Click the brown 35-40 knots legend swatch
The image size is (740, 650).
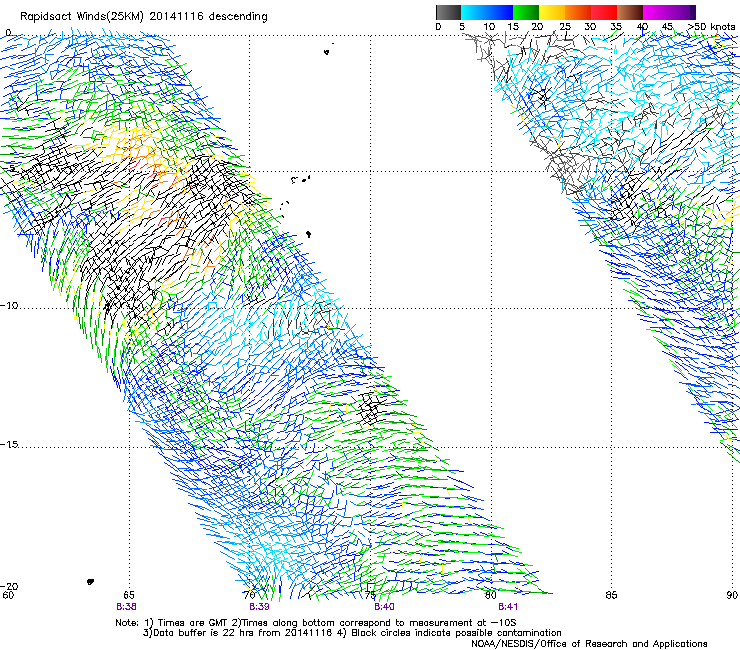pyautogui.click(x=630, y=12)
